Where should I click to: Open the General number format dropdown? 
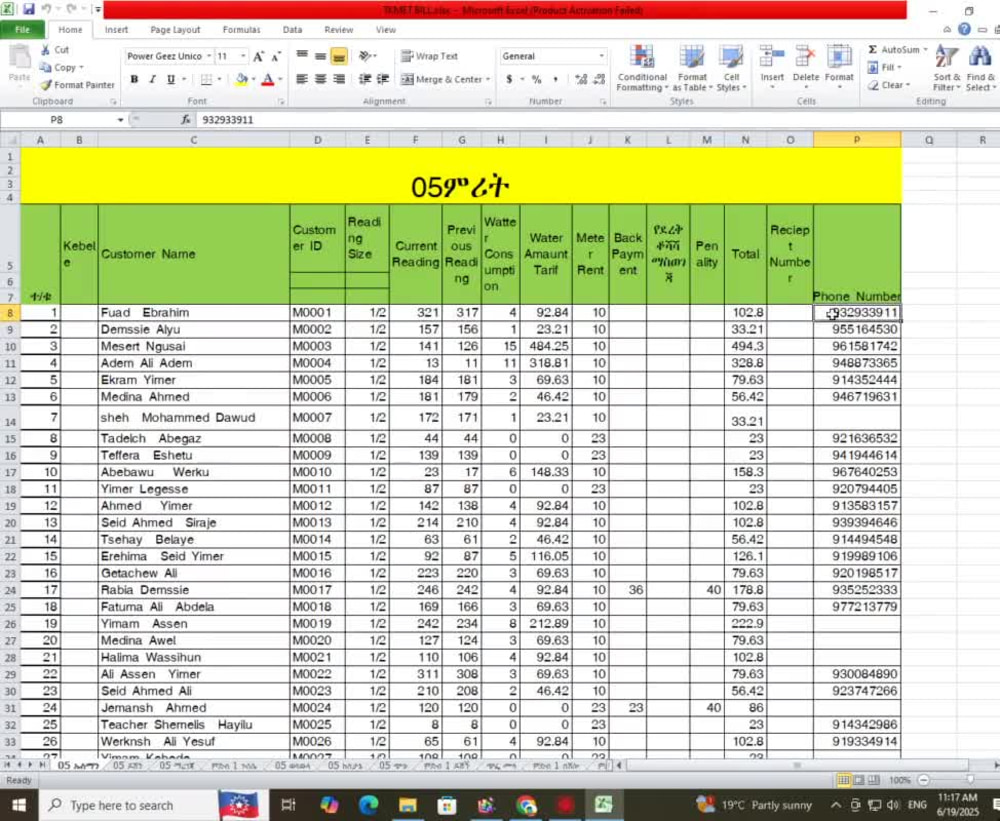pos(601,56)
